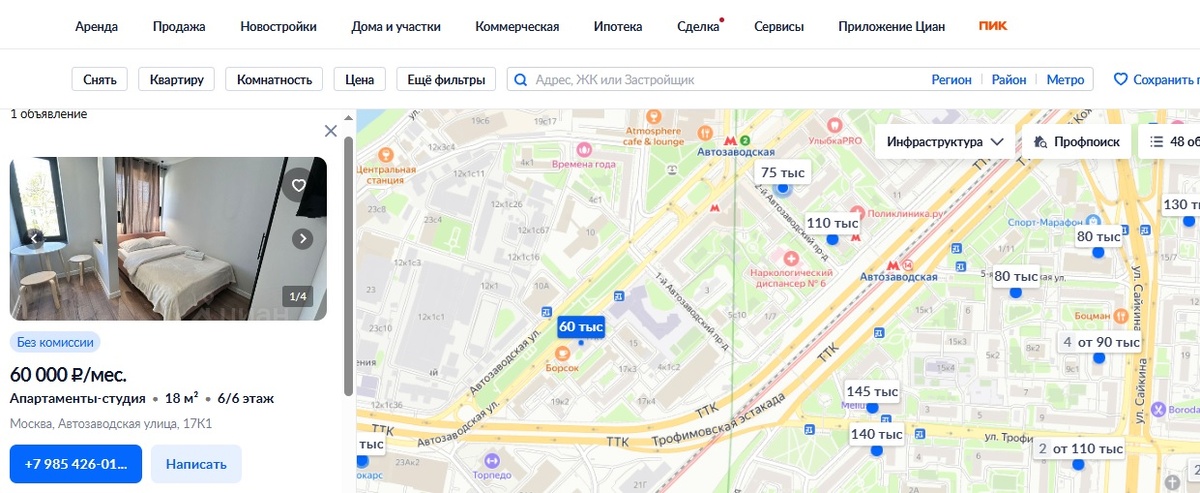Open the Atmosphere cafe & lounge marker
The height and width of the screenshot is (493, 1200).
pos(654,117)
